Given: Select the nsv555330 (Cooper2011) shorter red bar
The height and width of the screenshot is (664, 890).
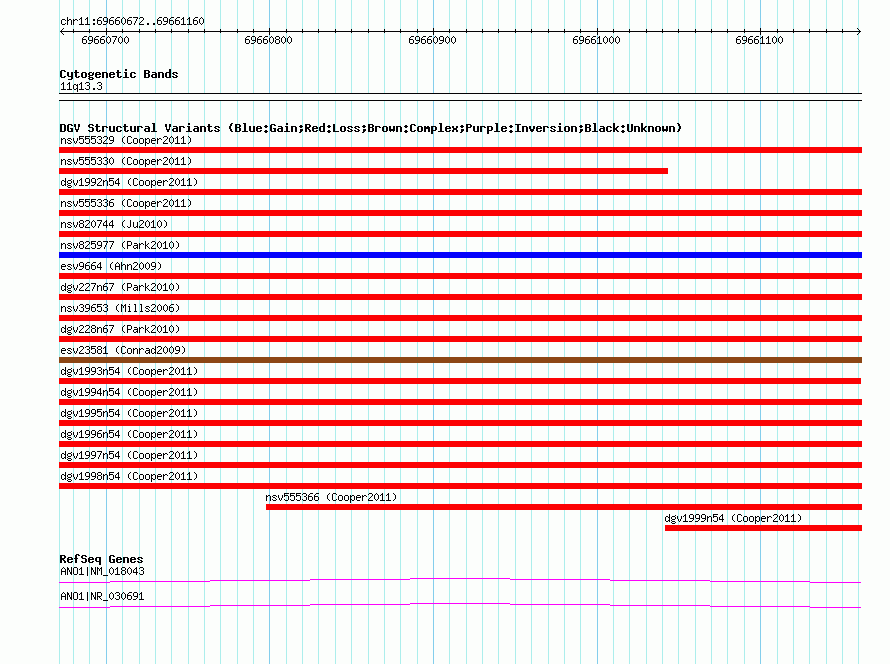Looking at the screenshot, I should pos(363,171).
